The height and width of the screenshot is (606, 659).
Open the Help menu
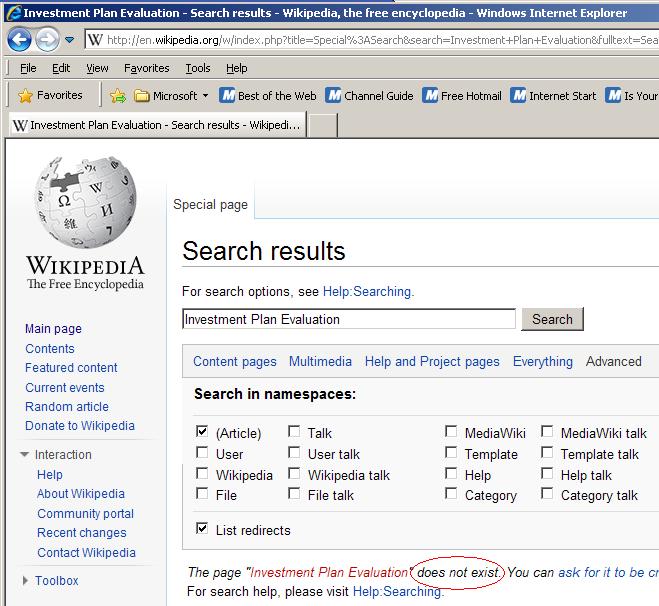coord(237,68)
